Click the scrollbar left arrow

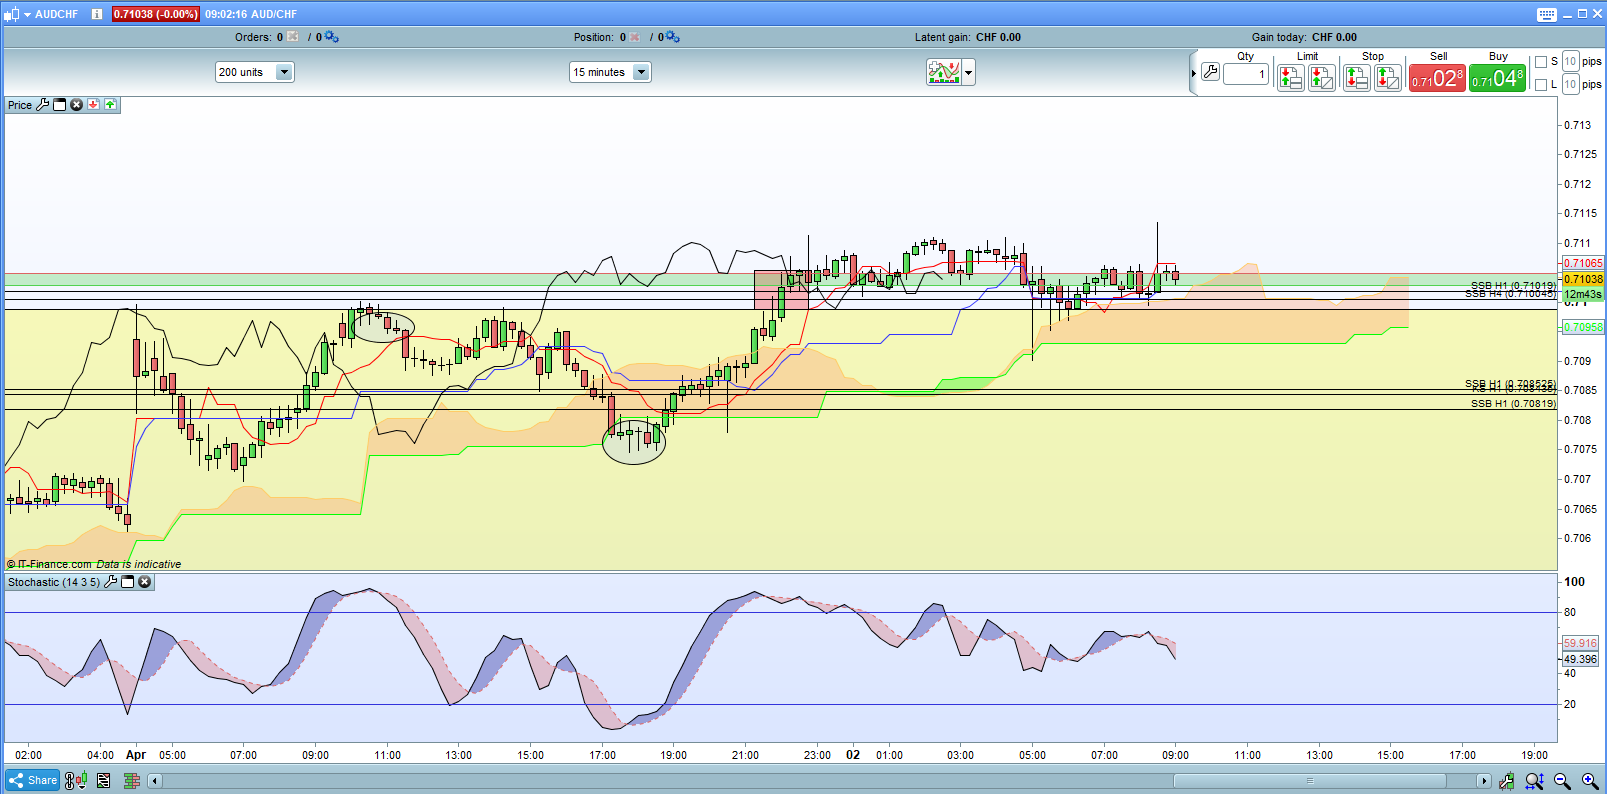pos(155,781)
